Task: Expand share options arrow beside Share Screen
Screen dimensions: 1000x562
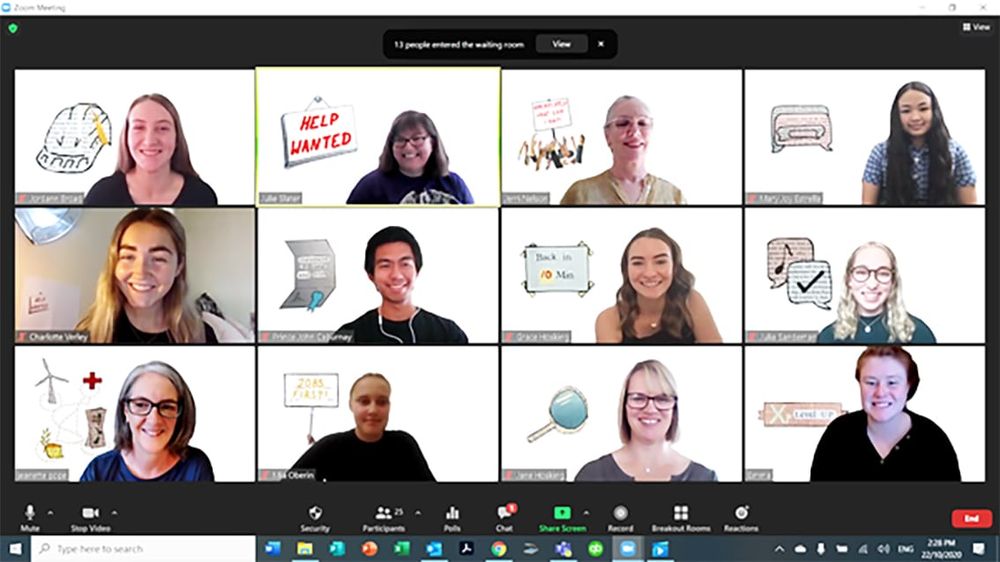Action: 585,512
